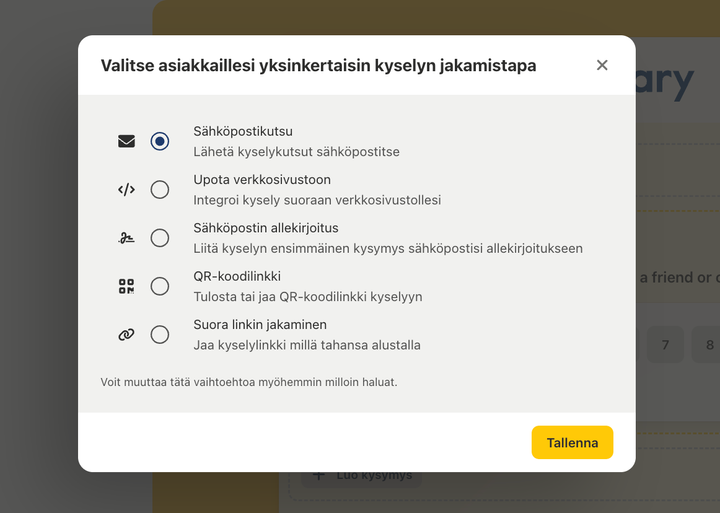This screenshot has width=720, height=513.
Task: Close the sharing method dialog
Action: (602, 65)
